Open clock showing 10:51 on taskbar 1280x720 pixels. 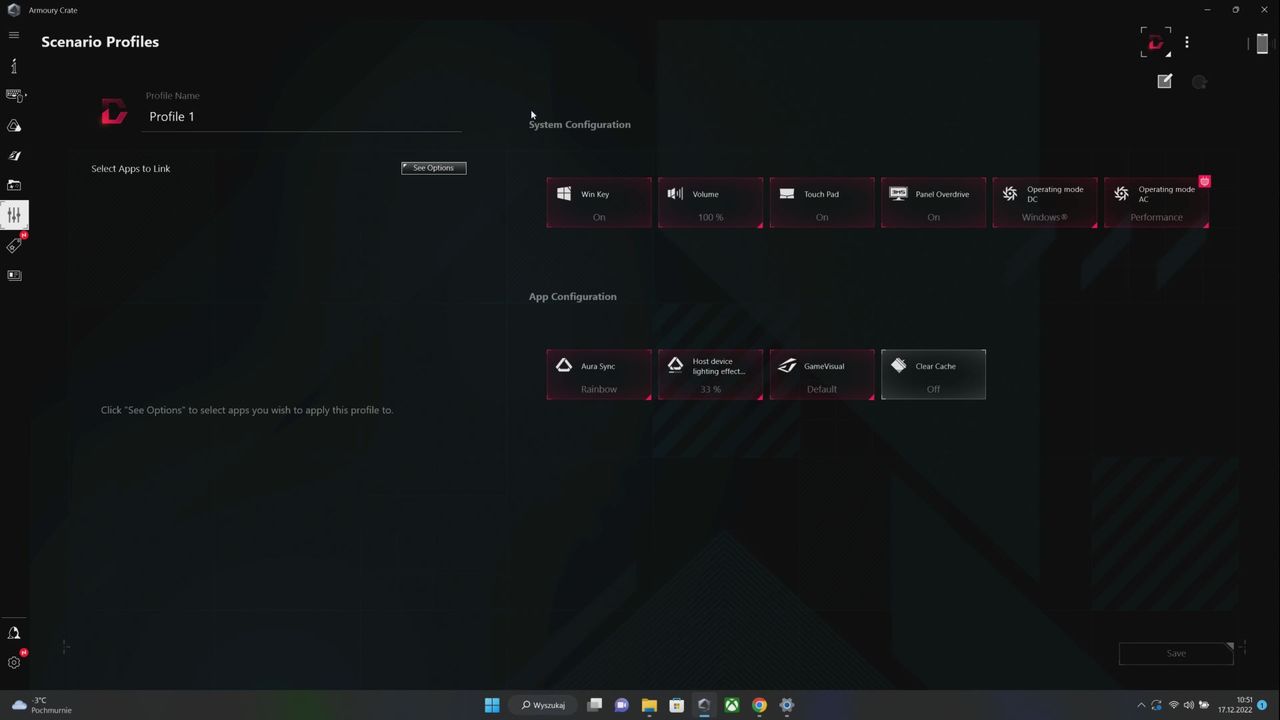pos(1235,705)
